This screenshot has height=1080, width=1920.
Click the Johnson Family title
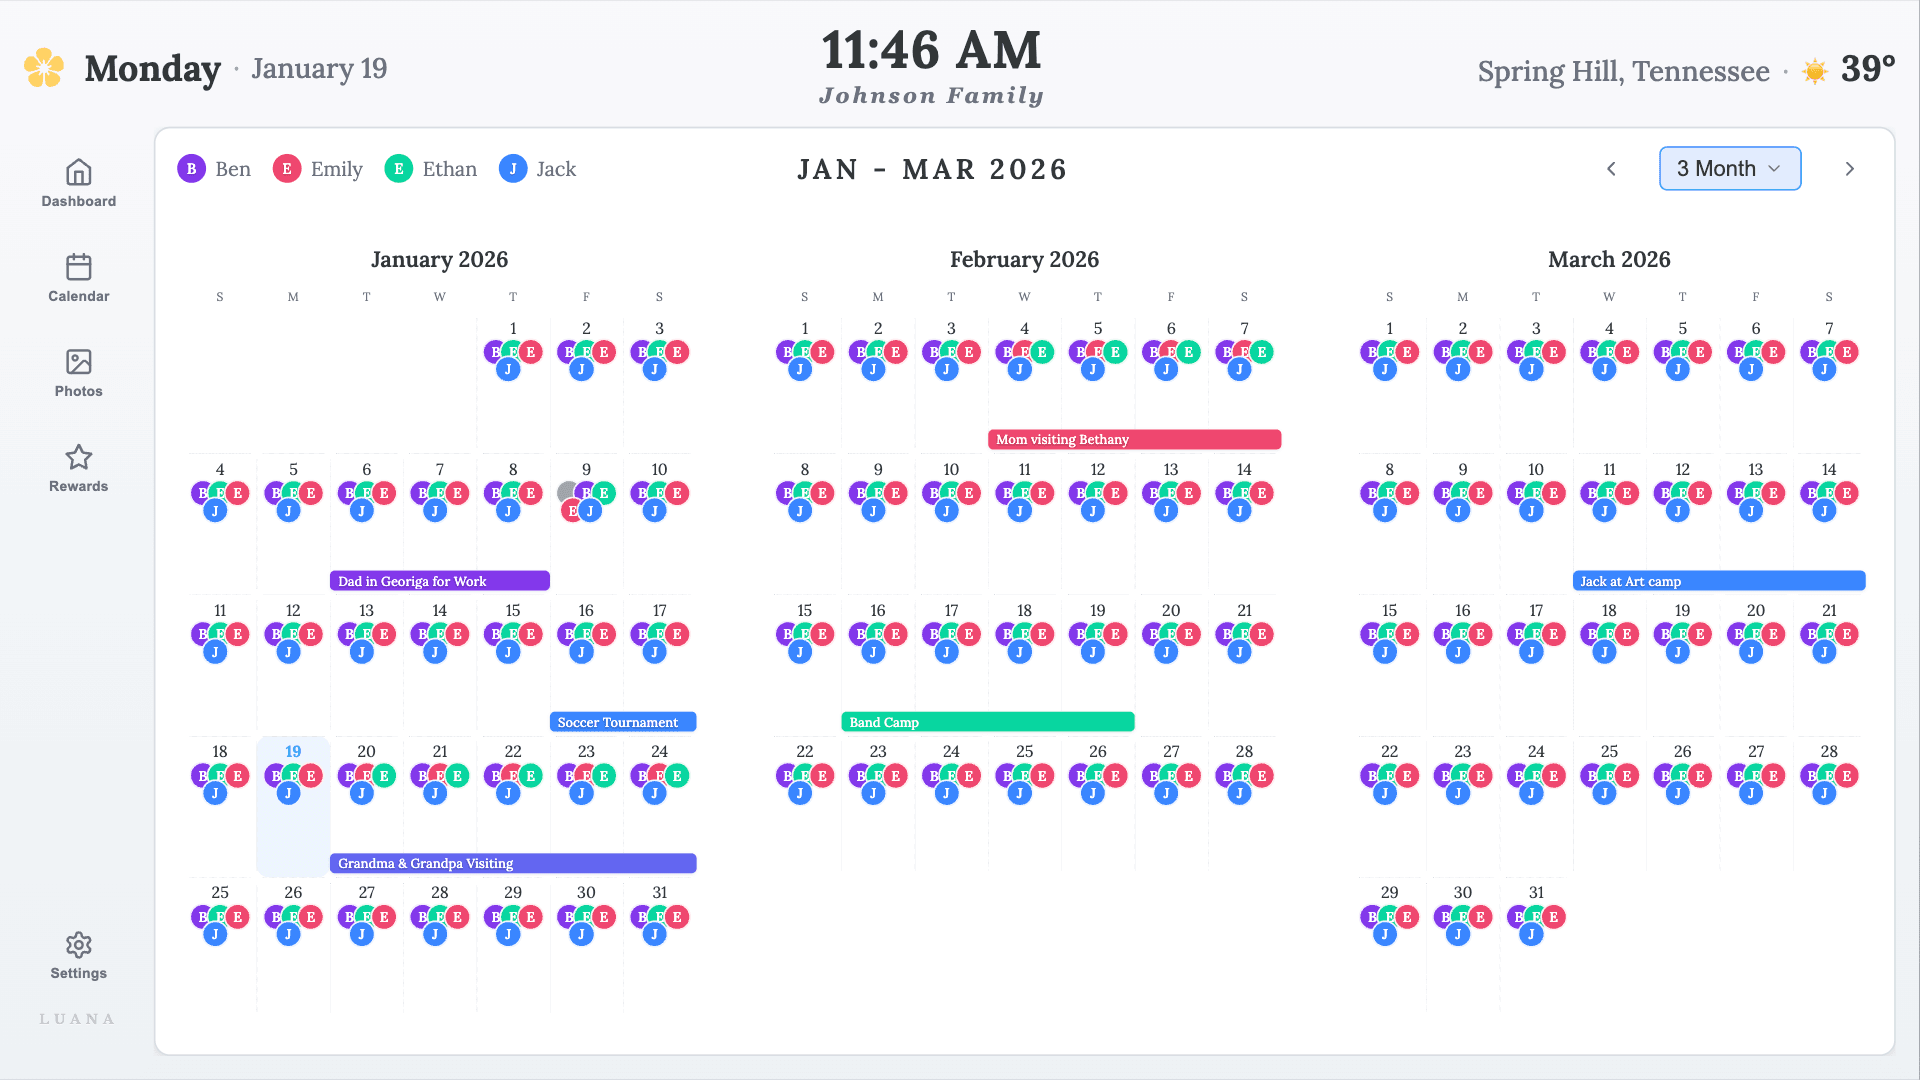click(x=932, y=95)
